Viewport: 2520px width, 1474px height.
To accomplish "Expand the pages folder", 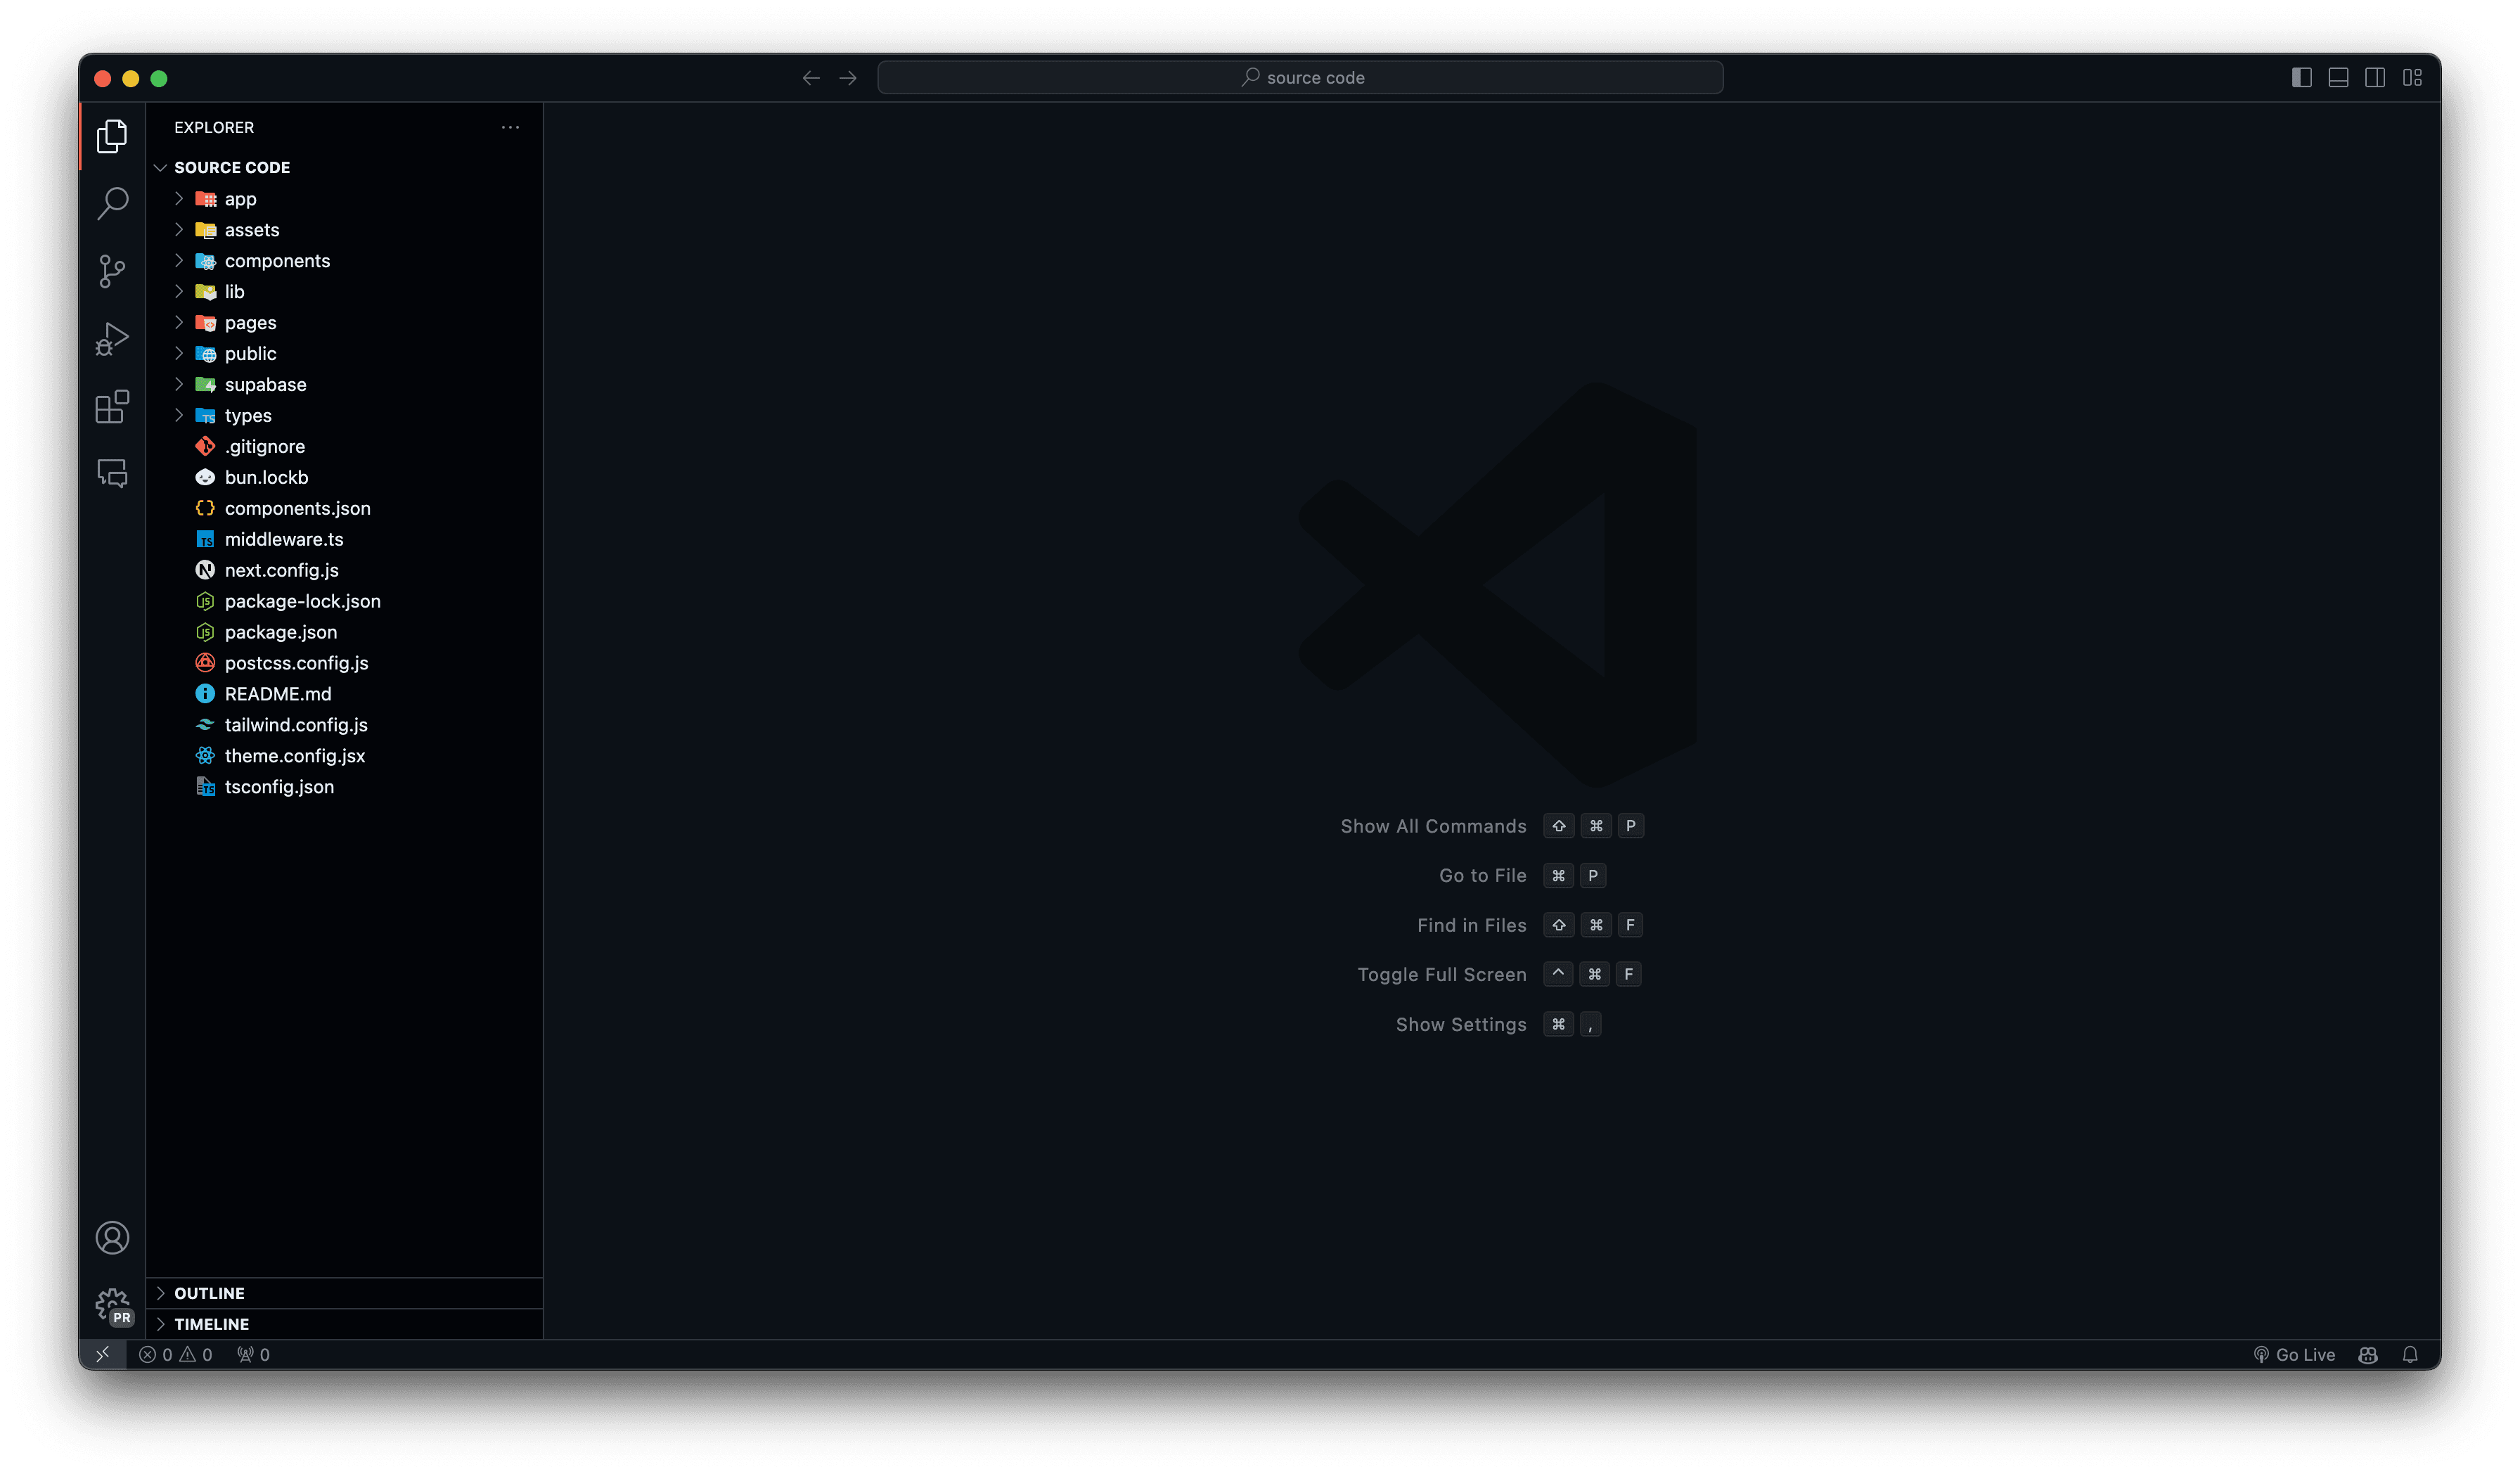I will coord(344,323).
